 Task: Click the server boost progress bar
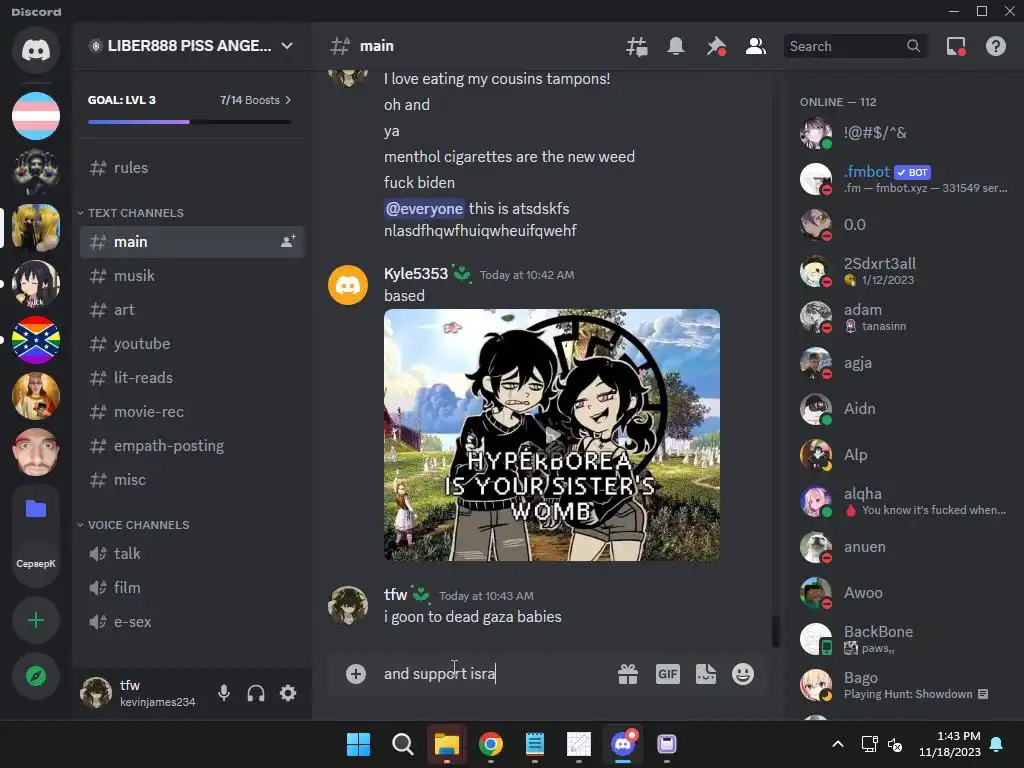coord(189,121)
